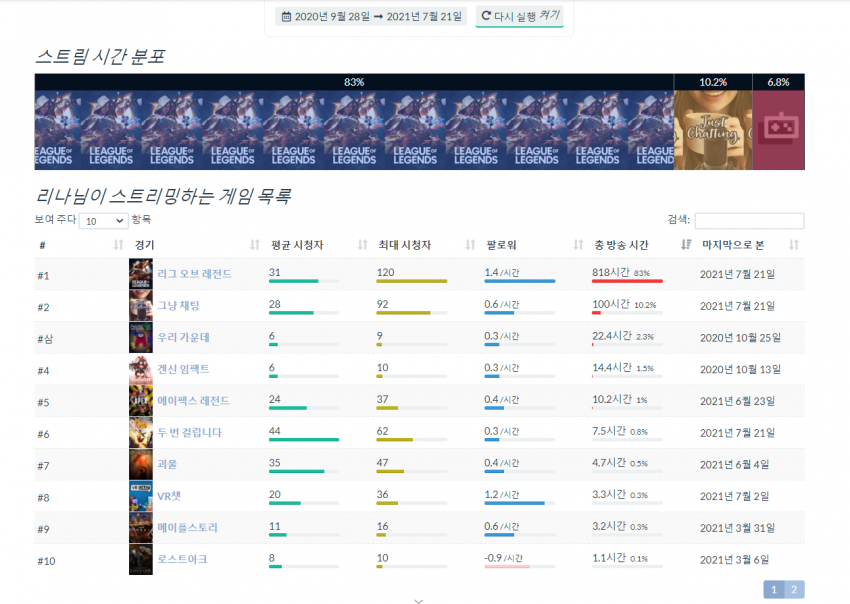The width and height of the screenshot is (850, 604).
Task: Sort table by 경기 game column
Action: click(197, 245)
